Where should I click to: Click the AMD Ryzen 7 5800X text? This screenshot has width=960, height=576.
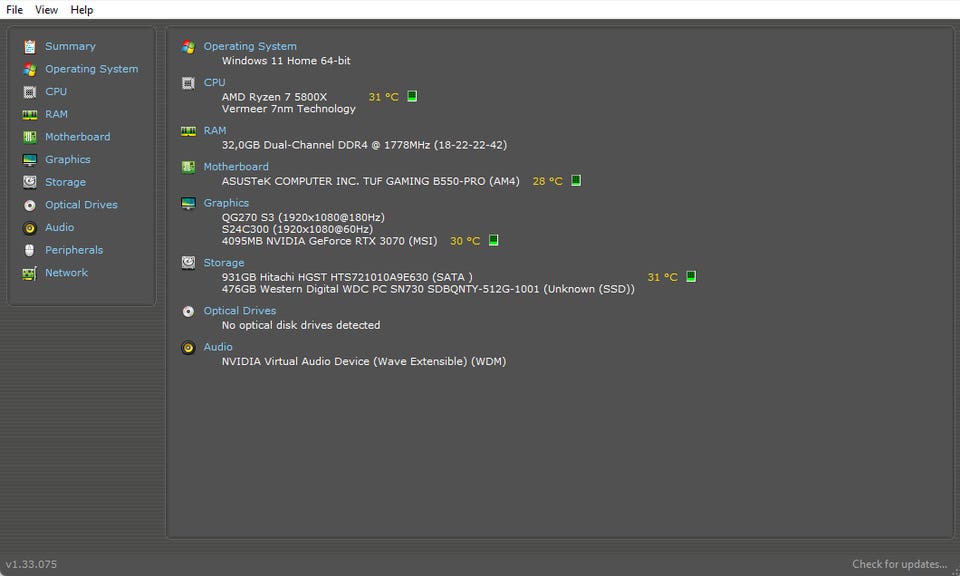coord(274,97)
